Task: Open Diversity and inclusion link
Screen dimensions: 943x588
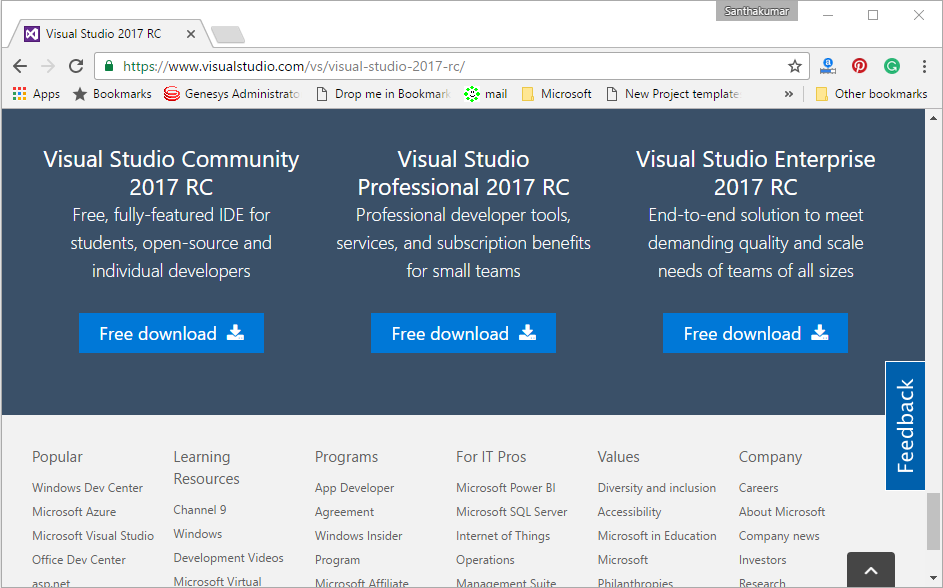Action: (x=657, y=488)
